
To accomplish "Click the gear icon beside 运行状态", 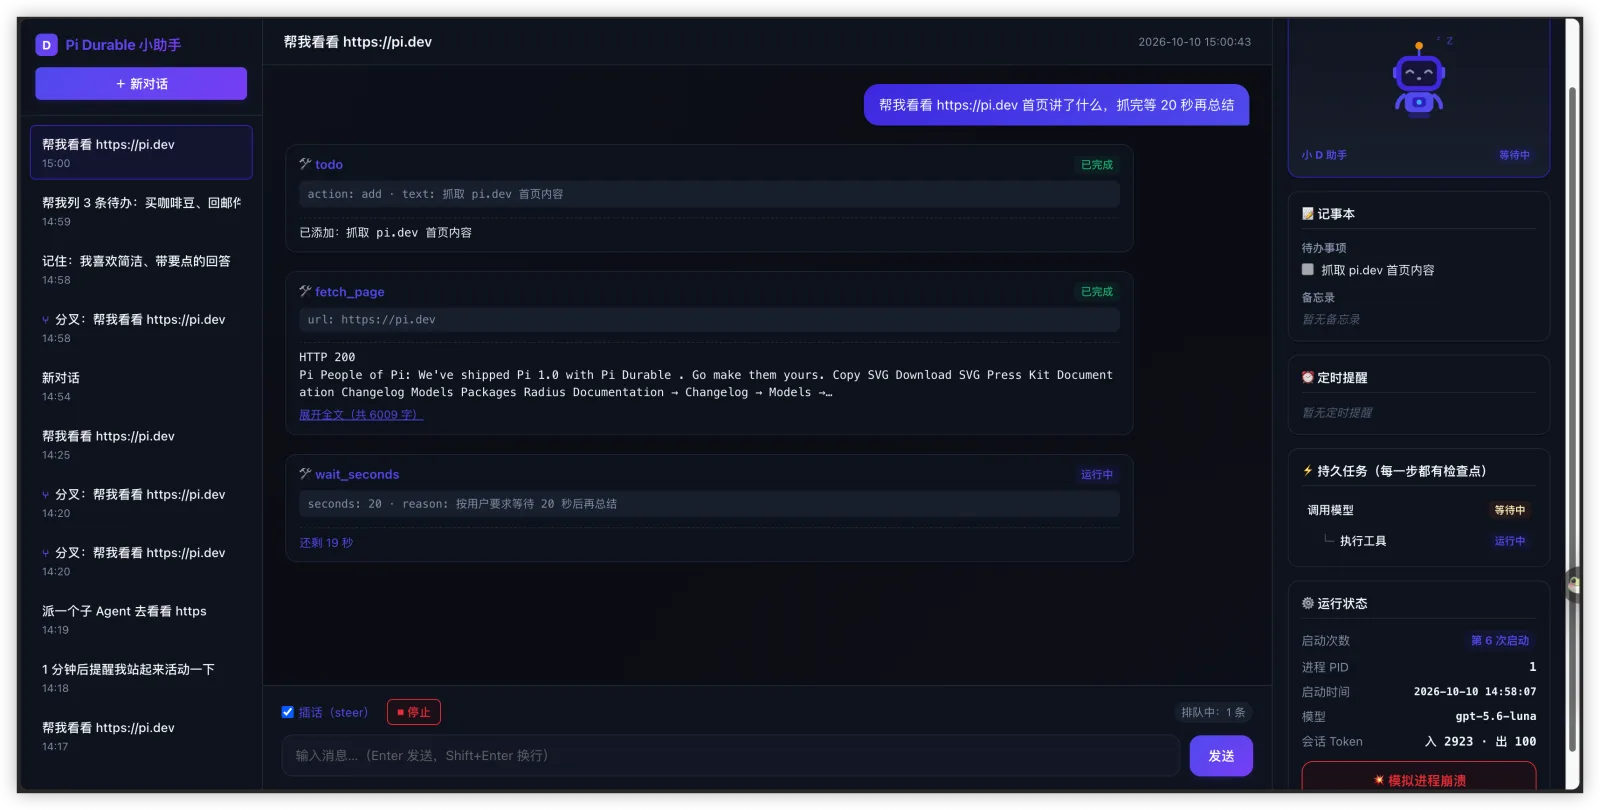I will click(1308, 603).
